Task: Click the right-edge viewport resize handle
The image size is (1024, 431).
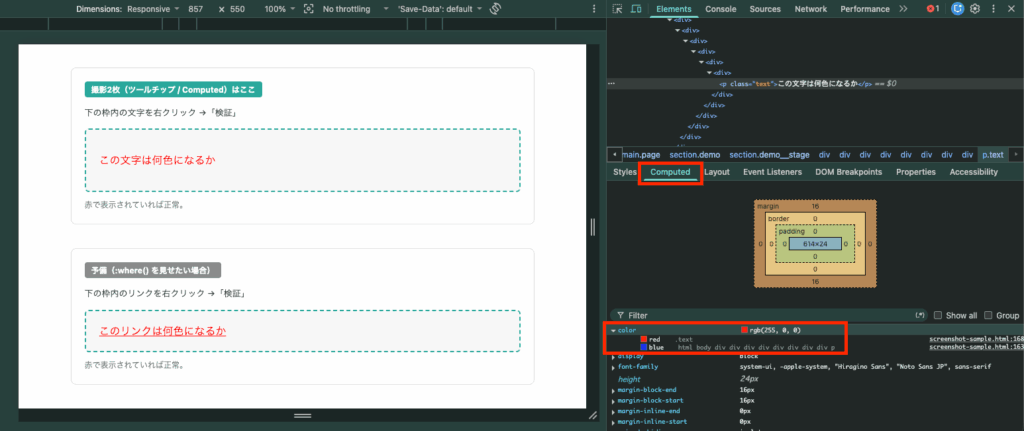Action: tap(593, 227)
